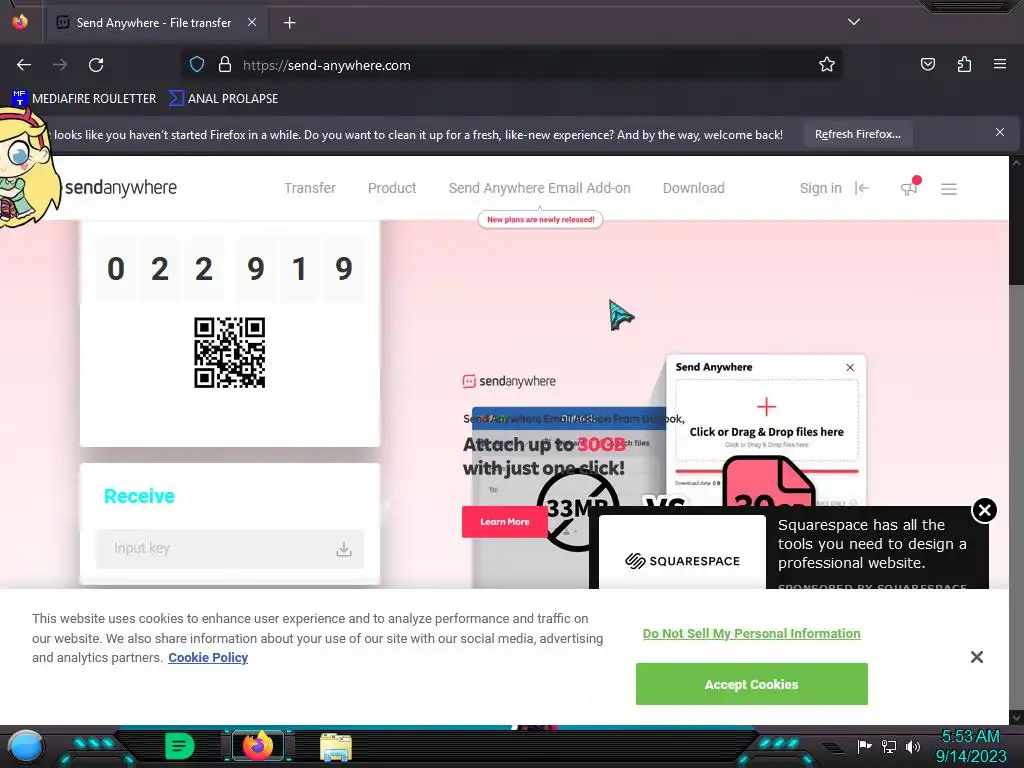The image size is (1024, 768).
Task: Open the tracking protection shield icon
Action: [197, 65]
